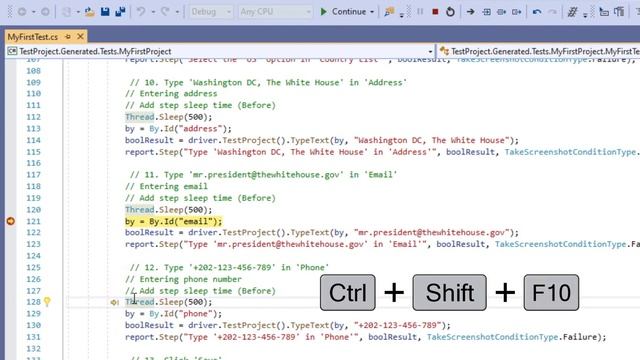
Task: Click the Redo arrow icon
Action: click(x=165, y=12)
